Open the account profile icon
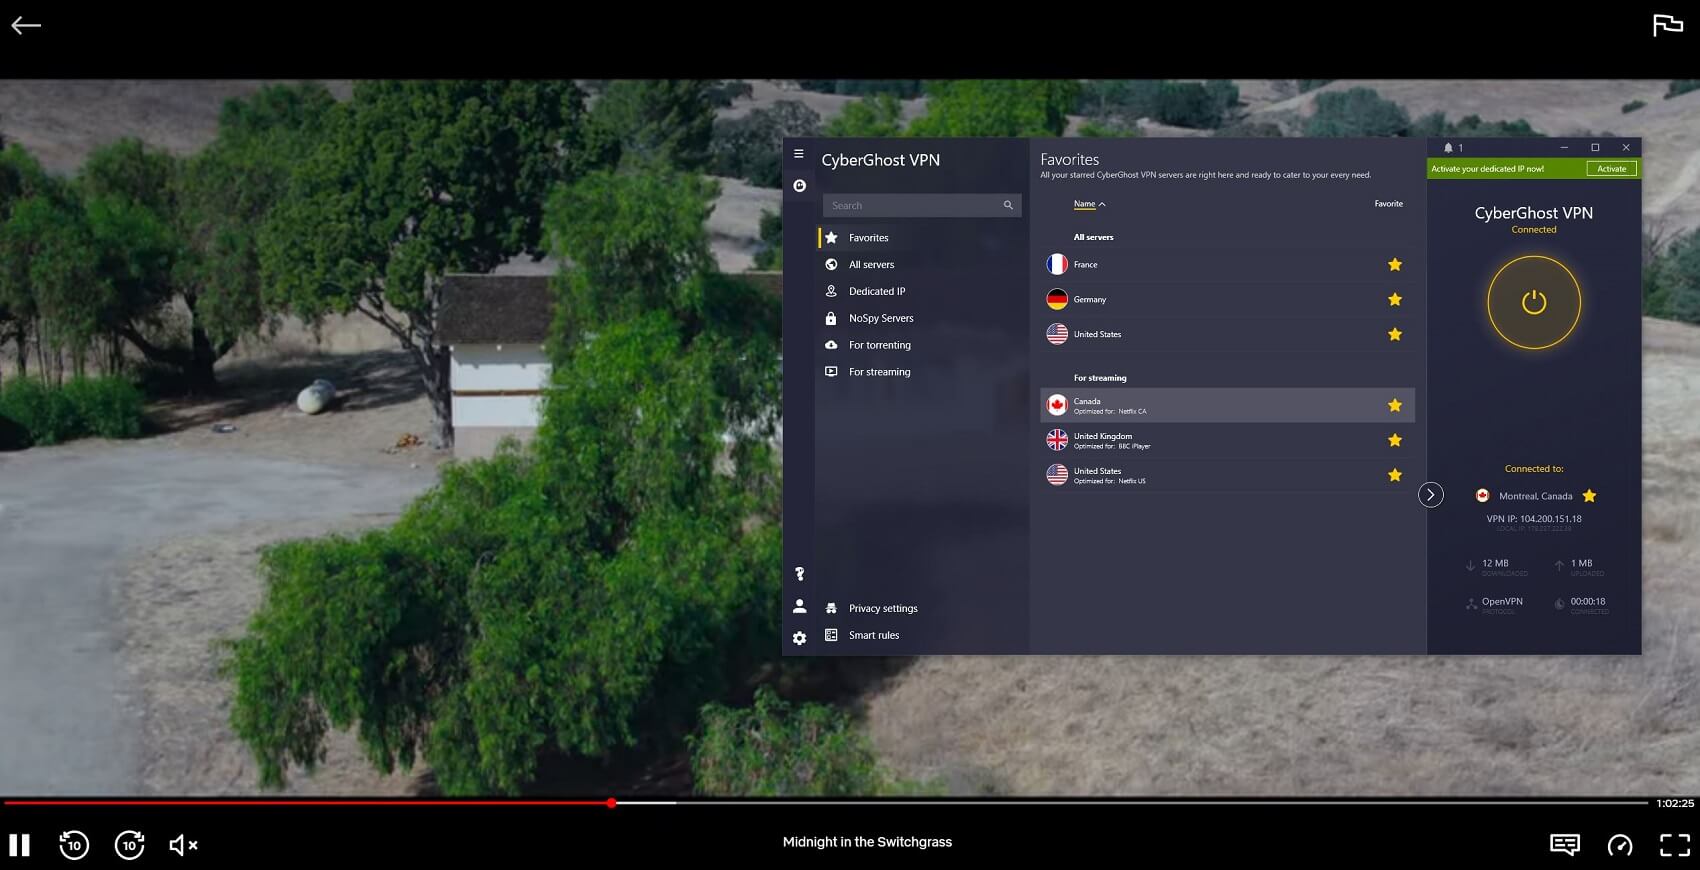Image resolution: width=1700 pixels, height=870 pixels. pyautogui.click(x=799, y=606)
